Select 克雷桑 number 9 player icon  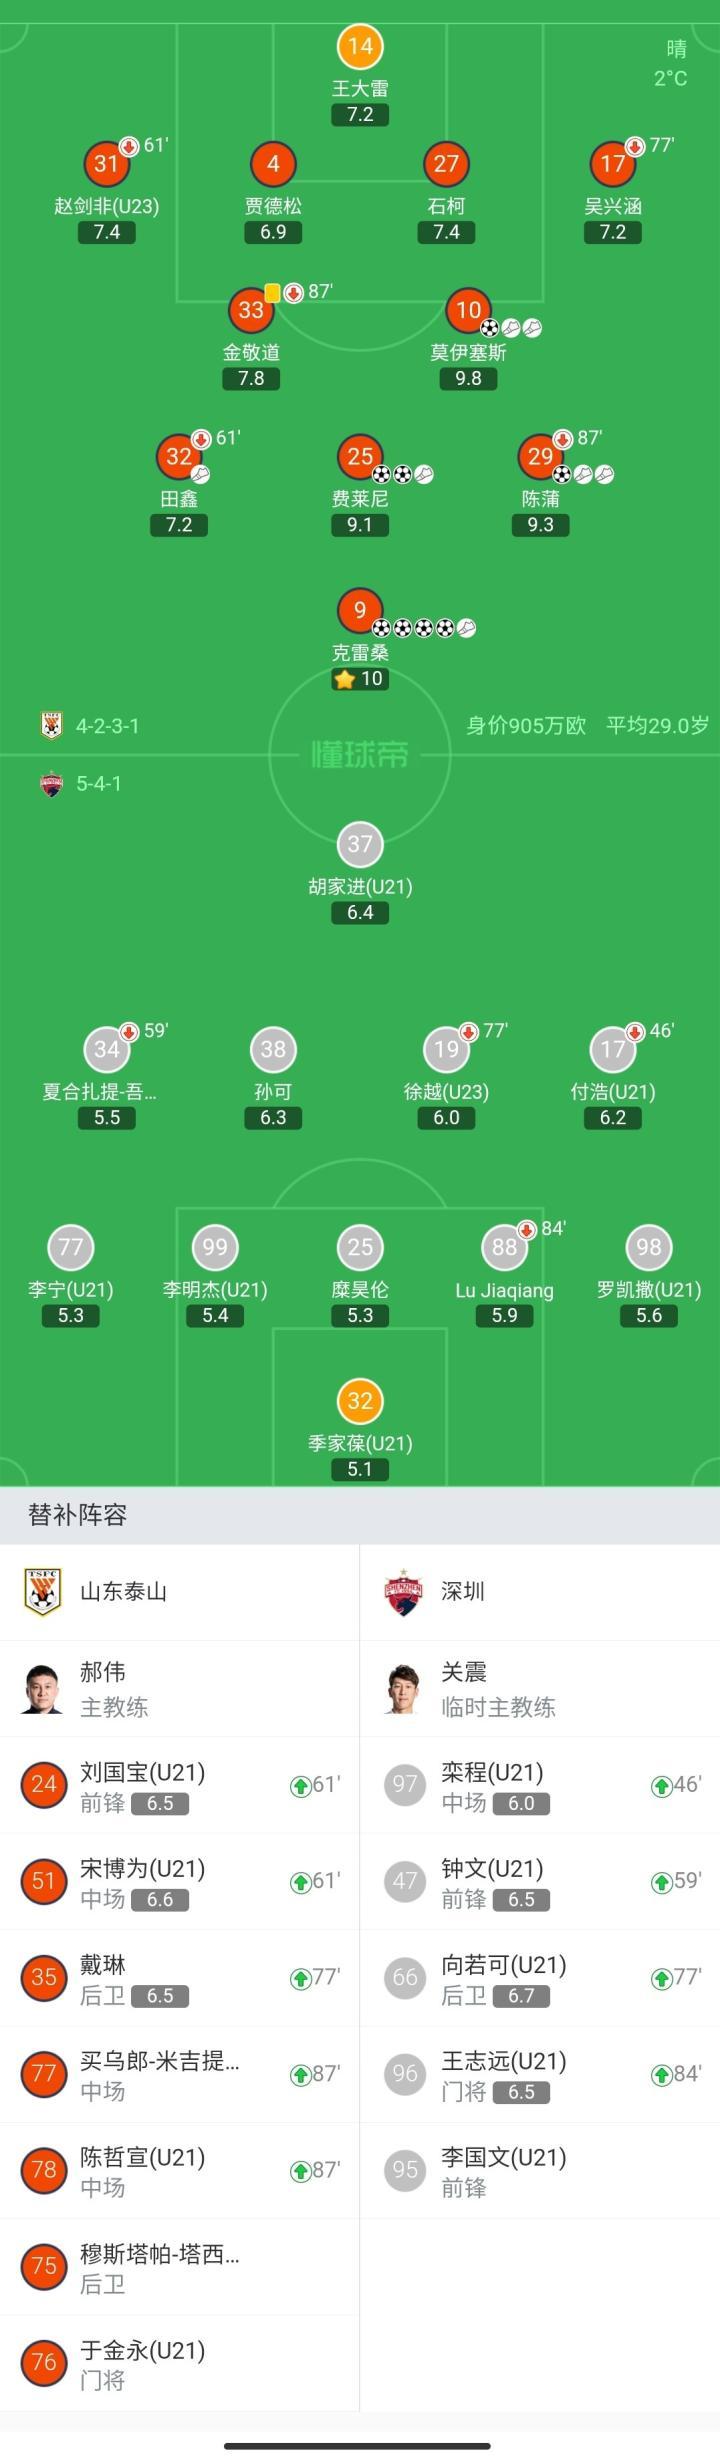tap(360, 609)
